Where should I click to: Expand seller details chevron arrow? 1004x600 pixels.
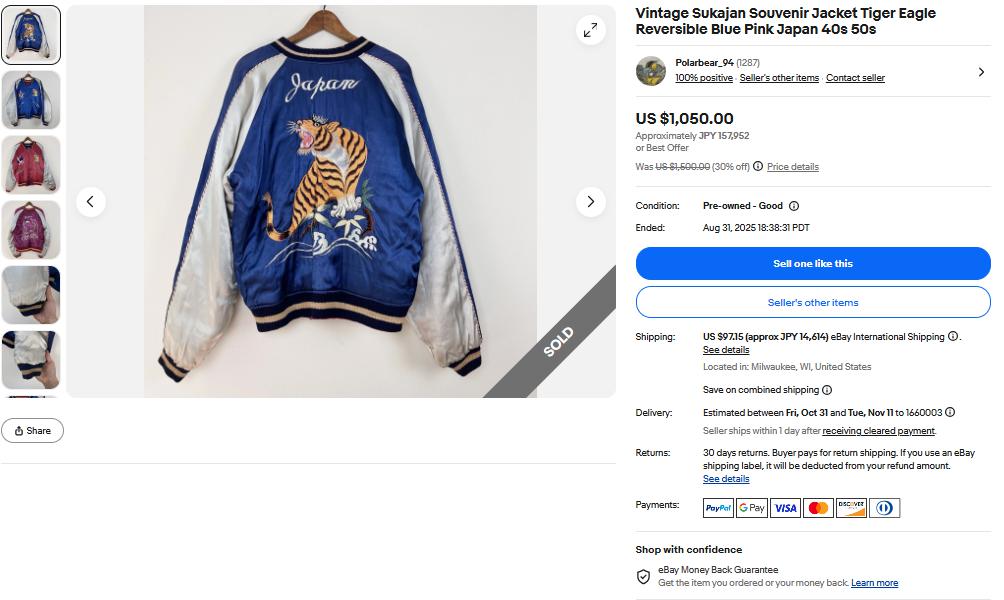click(x=980, y=72)
